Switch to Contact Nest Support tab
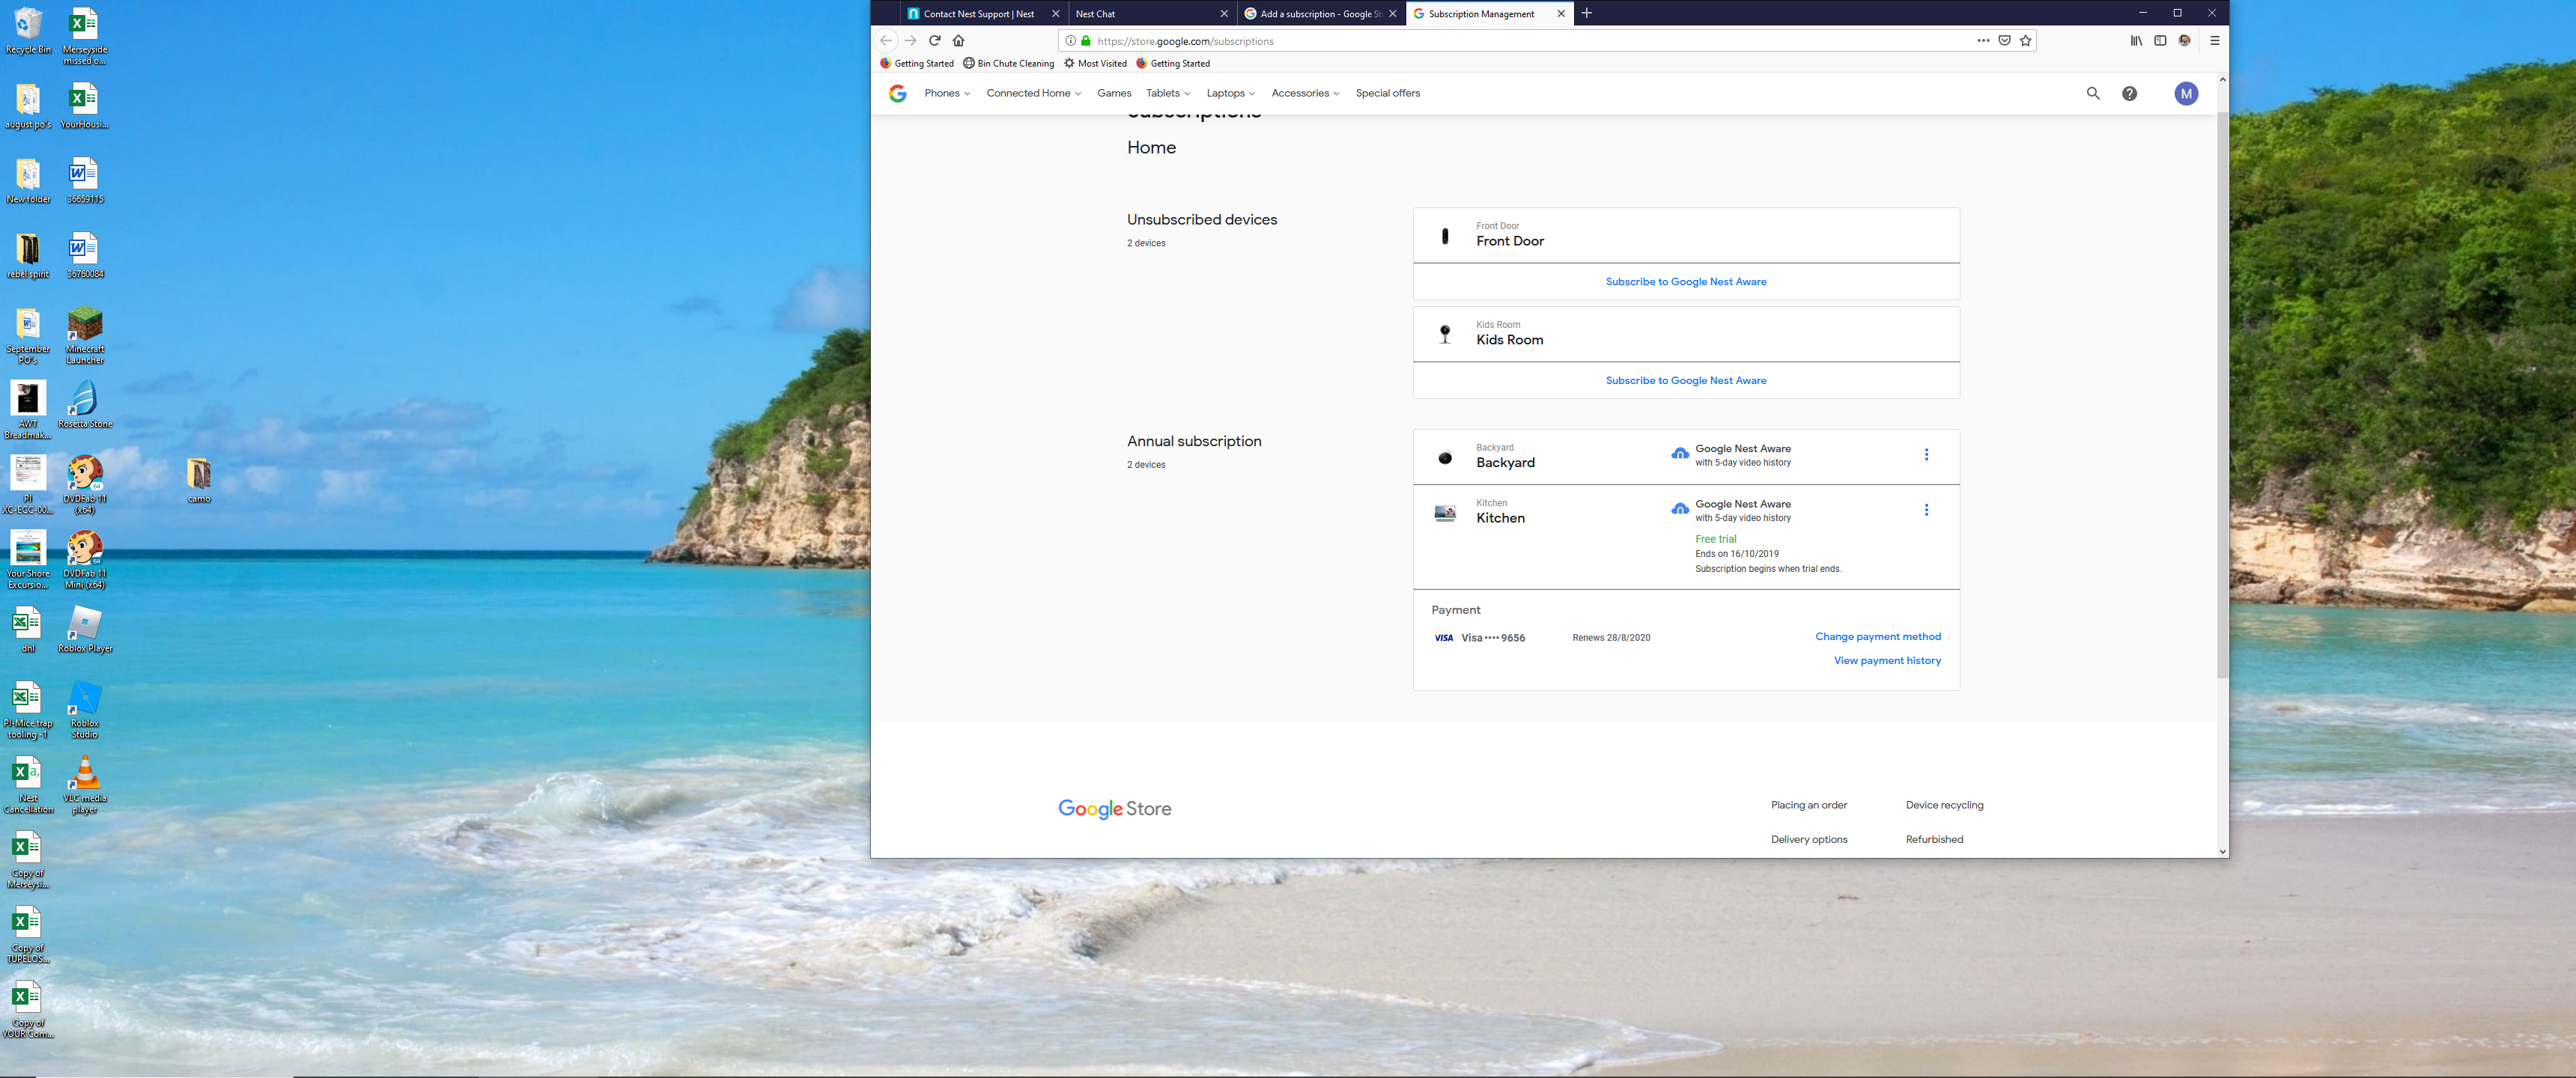The height and width of the screenshot is (1078, 2576). pos(977,14)
